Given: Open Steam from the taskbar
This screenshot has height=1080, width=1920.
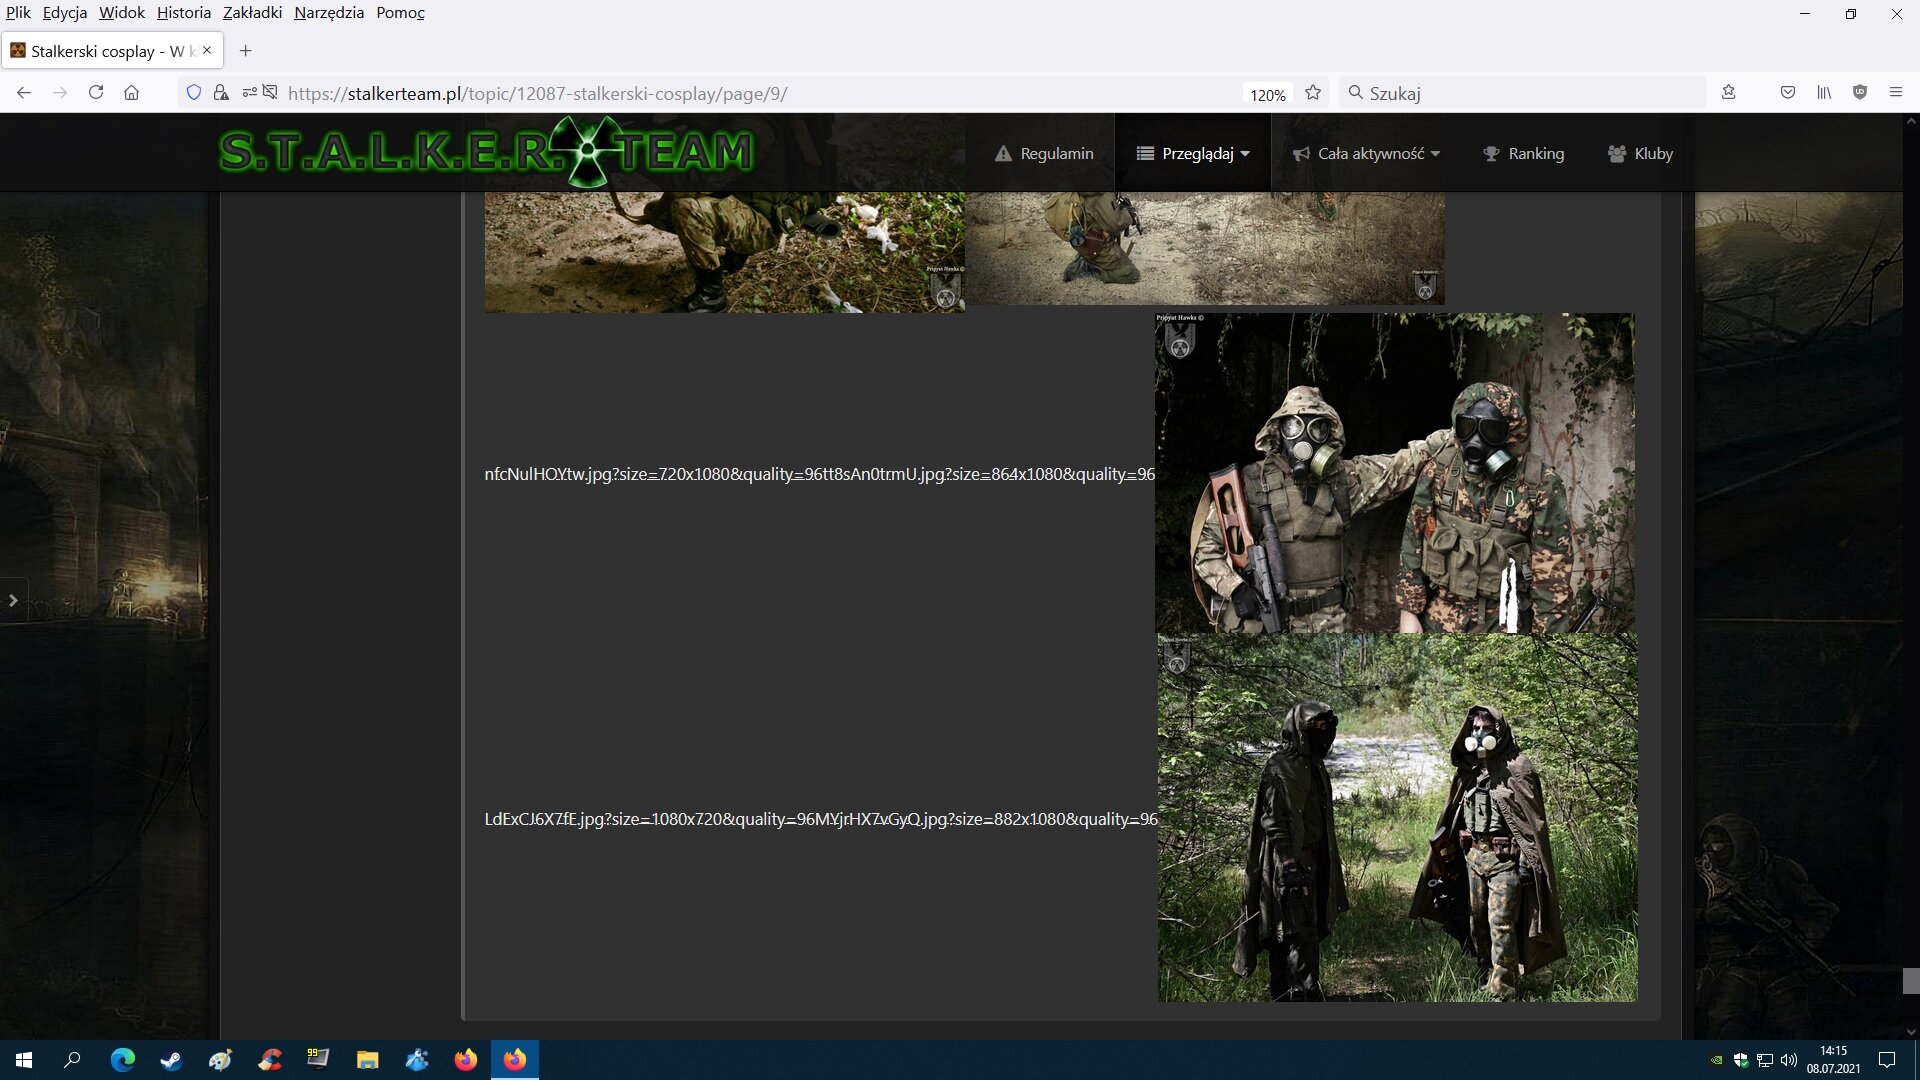Looking at the screenshot, I should [171, 1060].
